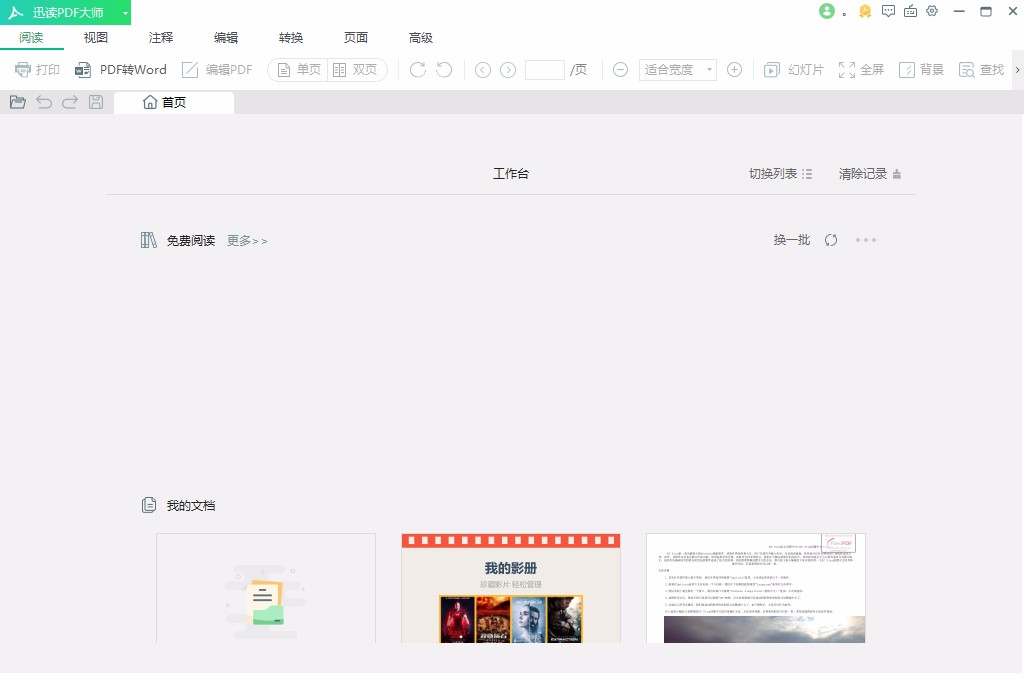Enable 双页 two-page view mode

354,69
